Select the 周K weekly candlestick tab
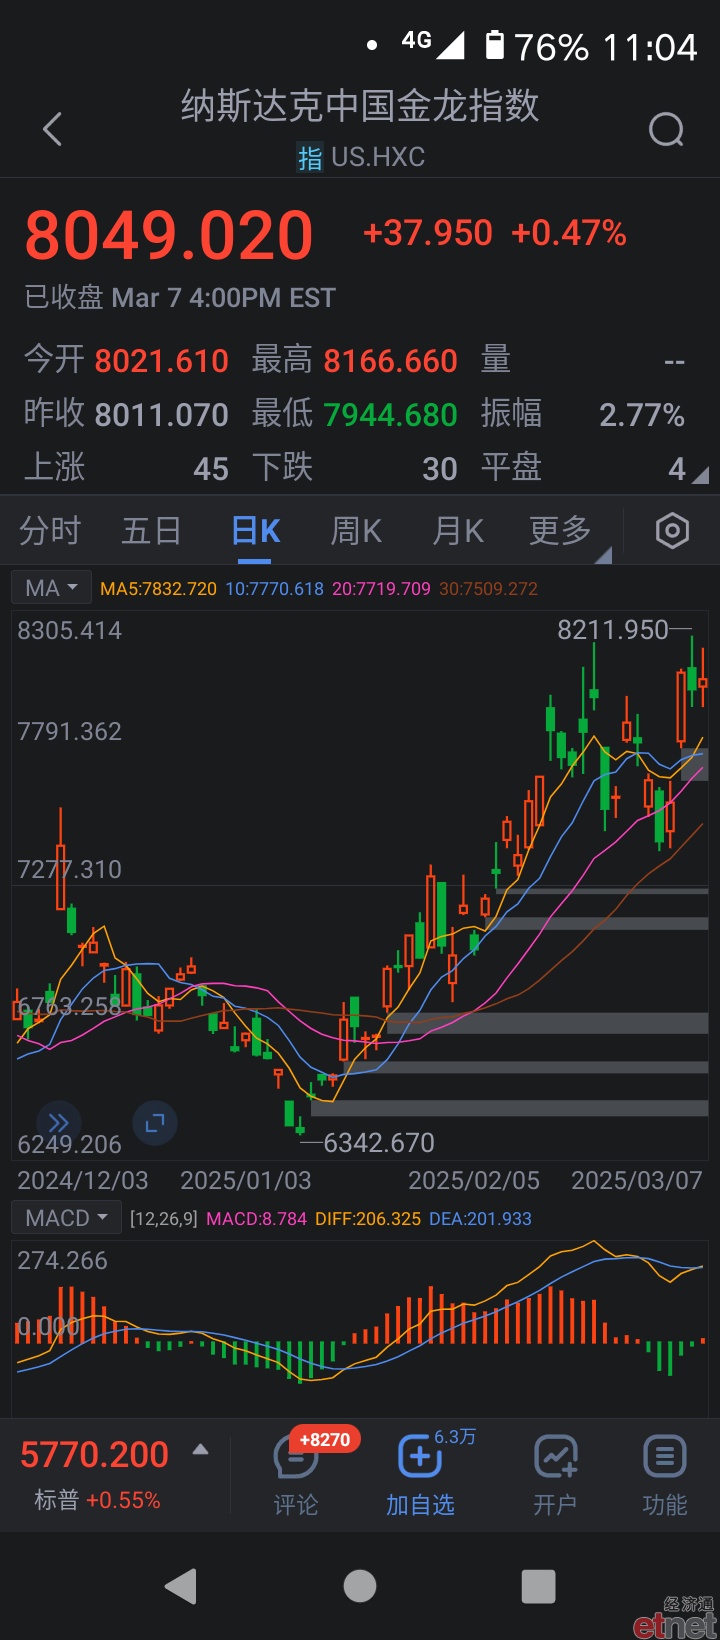The width and height of the screenshot is (720, 1640). [x=356, y=531]
